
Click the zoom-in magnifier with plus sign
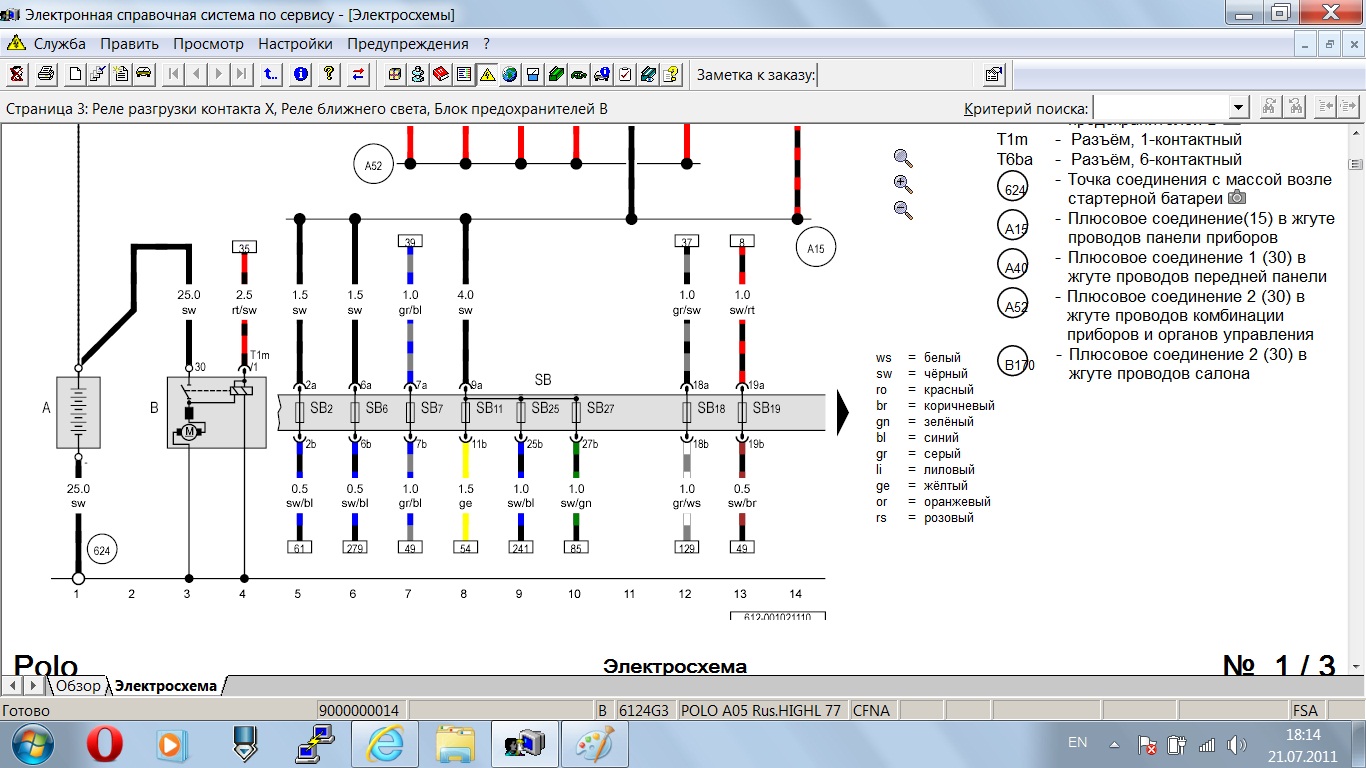point(903,184)
